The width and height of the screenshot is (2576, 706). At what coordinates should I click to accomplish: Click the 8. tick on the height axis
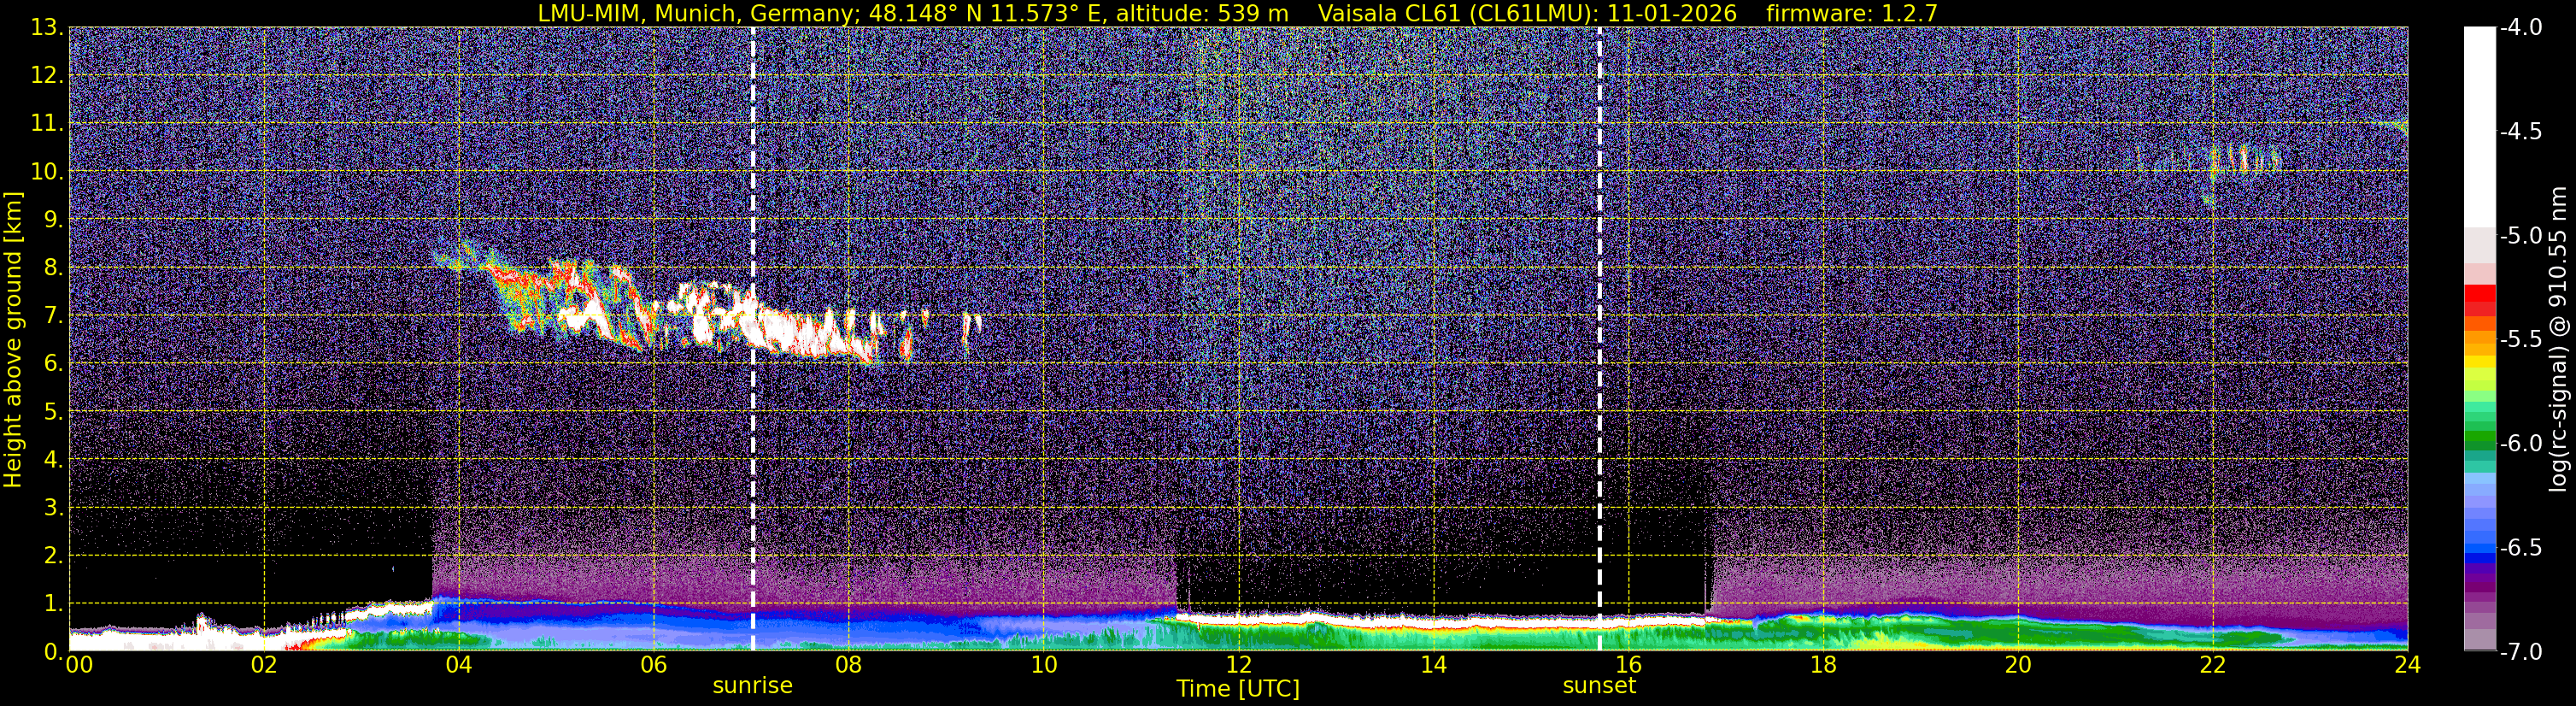tap(54, 267)
